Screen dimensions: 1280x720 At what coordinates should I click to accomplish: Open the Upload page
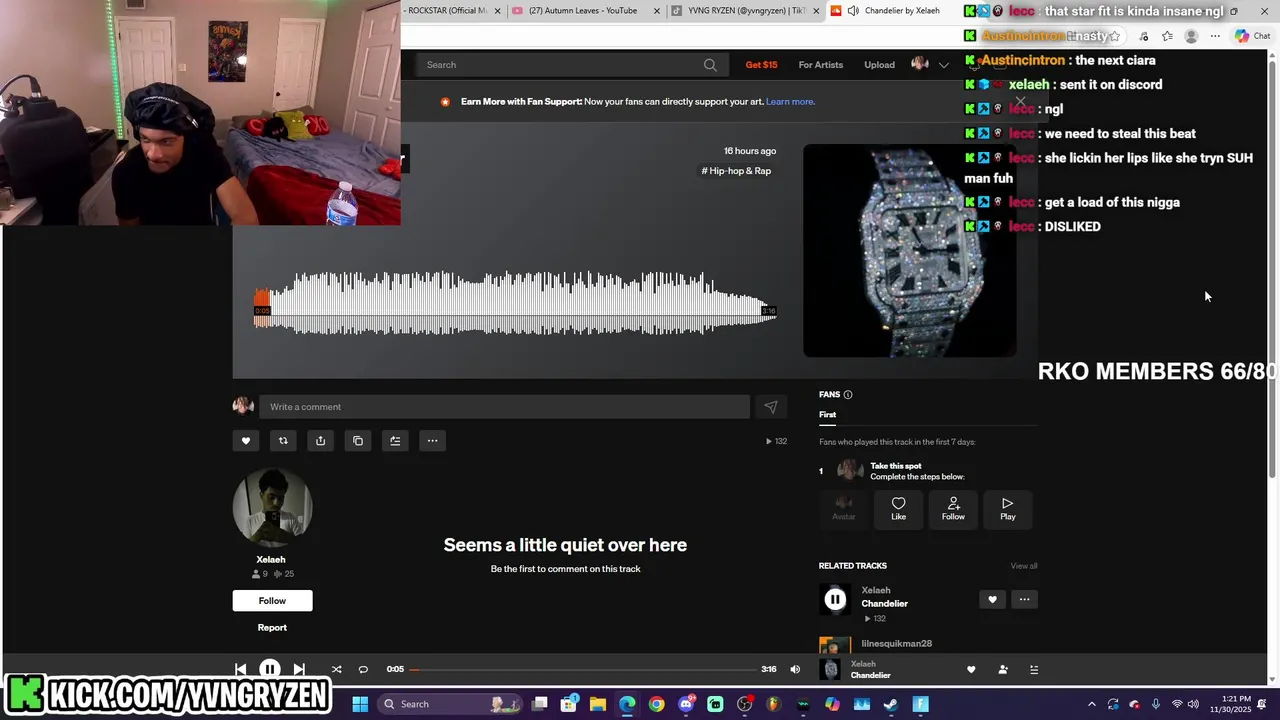[x=879, y=65]
